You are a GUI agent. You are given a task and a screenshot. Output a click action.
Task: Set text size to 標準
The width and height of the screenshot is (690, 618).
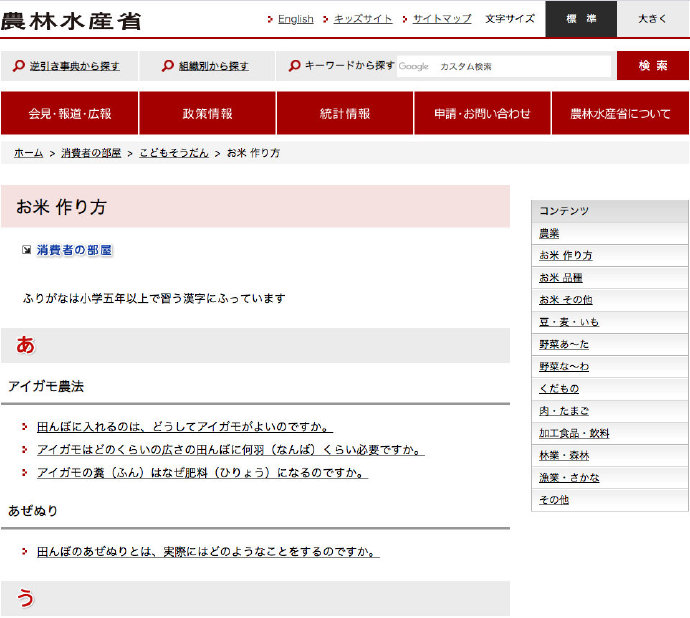581,19
